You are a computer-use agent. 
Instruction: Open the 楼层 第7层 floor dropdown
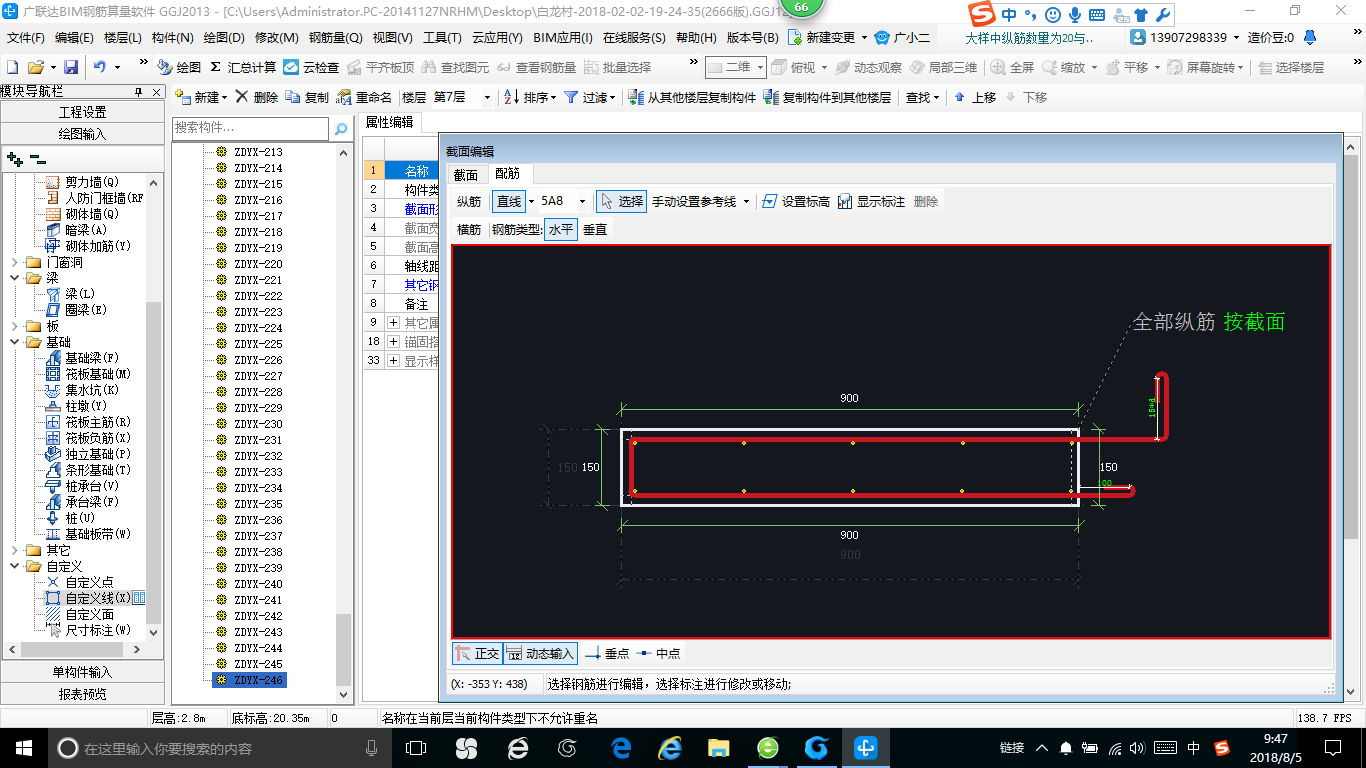pos(486,97)
